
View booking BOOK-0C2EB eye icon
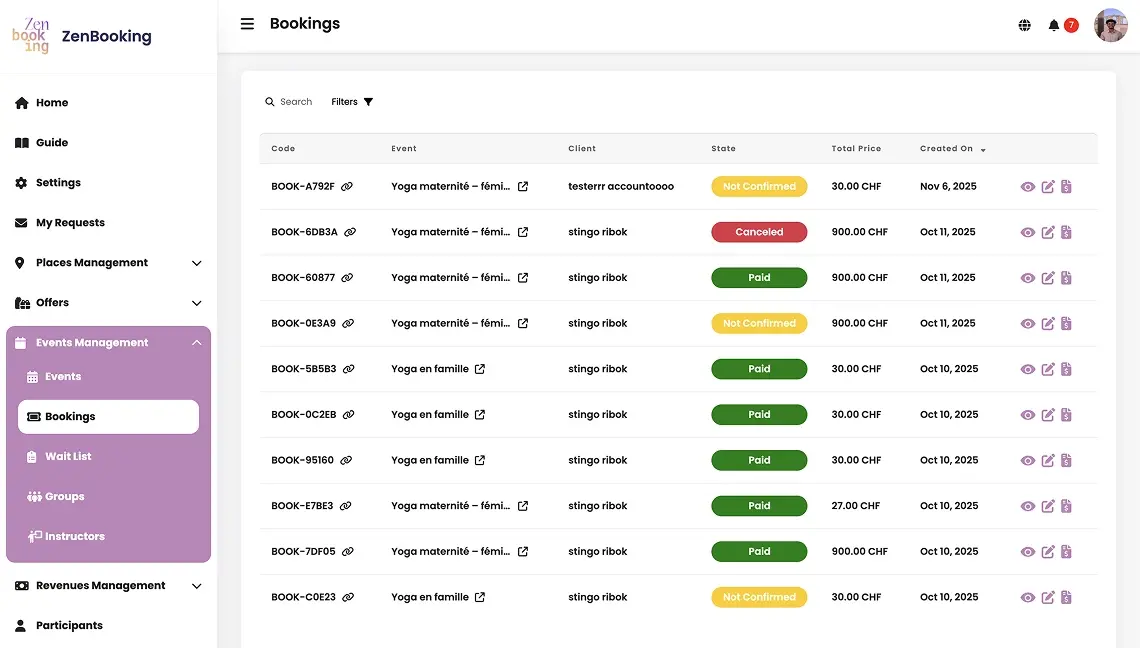tap(1027, 415)
